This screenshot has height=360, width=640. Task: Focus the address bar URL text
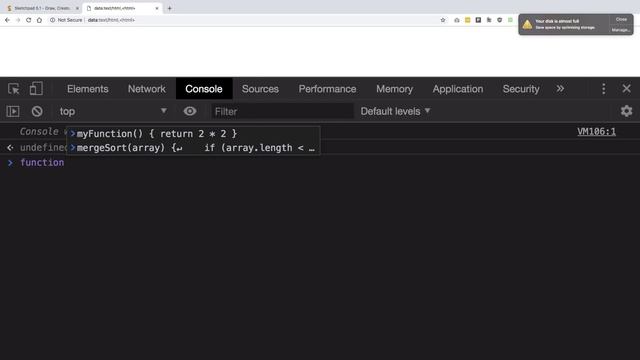click(111, 20)
